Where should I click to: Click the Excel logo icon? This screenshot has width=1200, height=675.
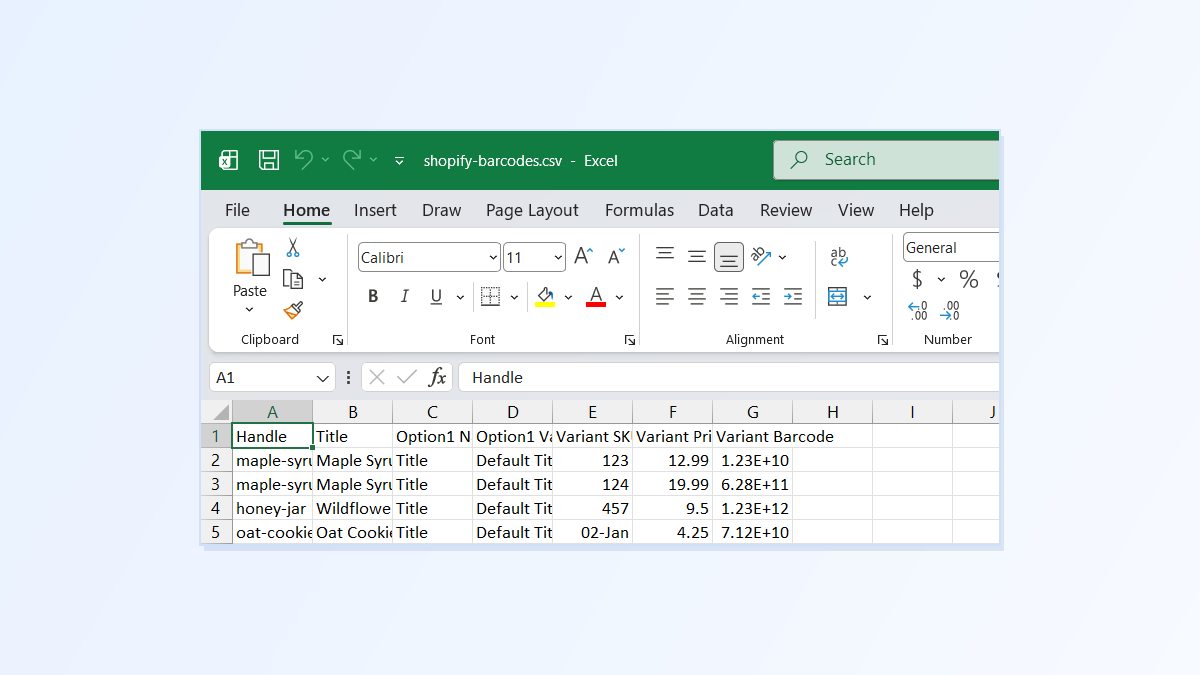click(228, 160)
